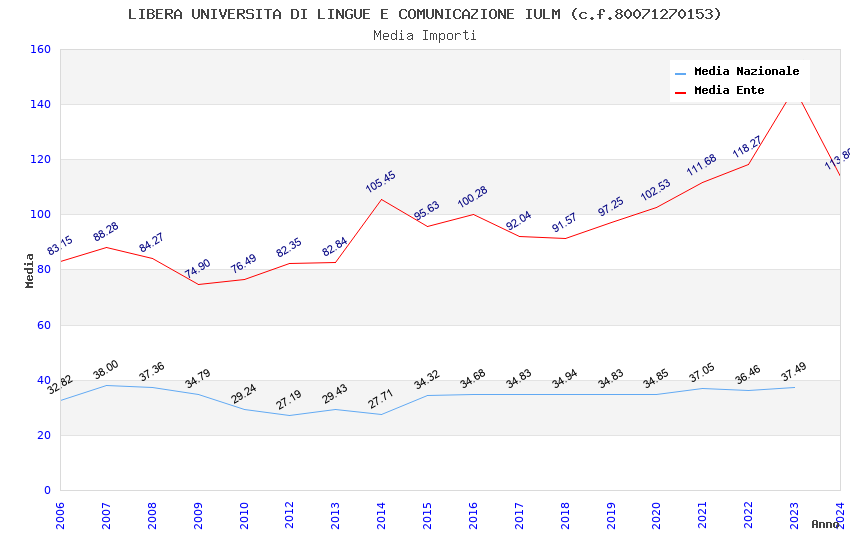Click the 82.35 data label
The image size is (850, 550).
(x=289, y=248)
